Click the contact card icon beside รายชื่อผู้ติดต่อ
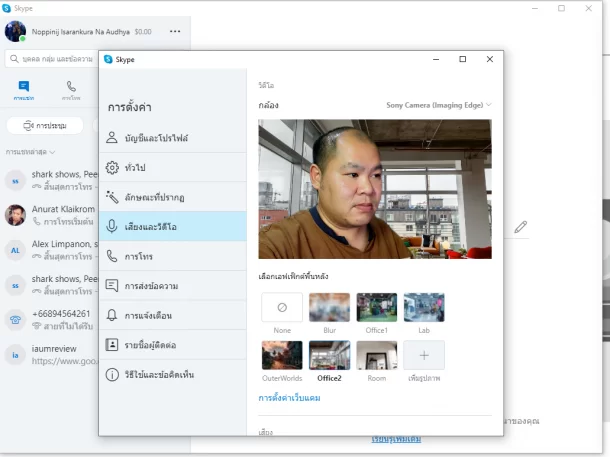 click(x=112, y=345)
